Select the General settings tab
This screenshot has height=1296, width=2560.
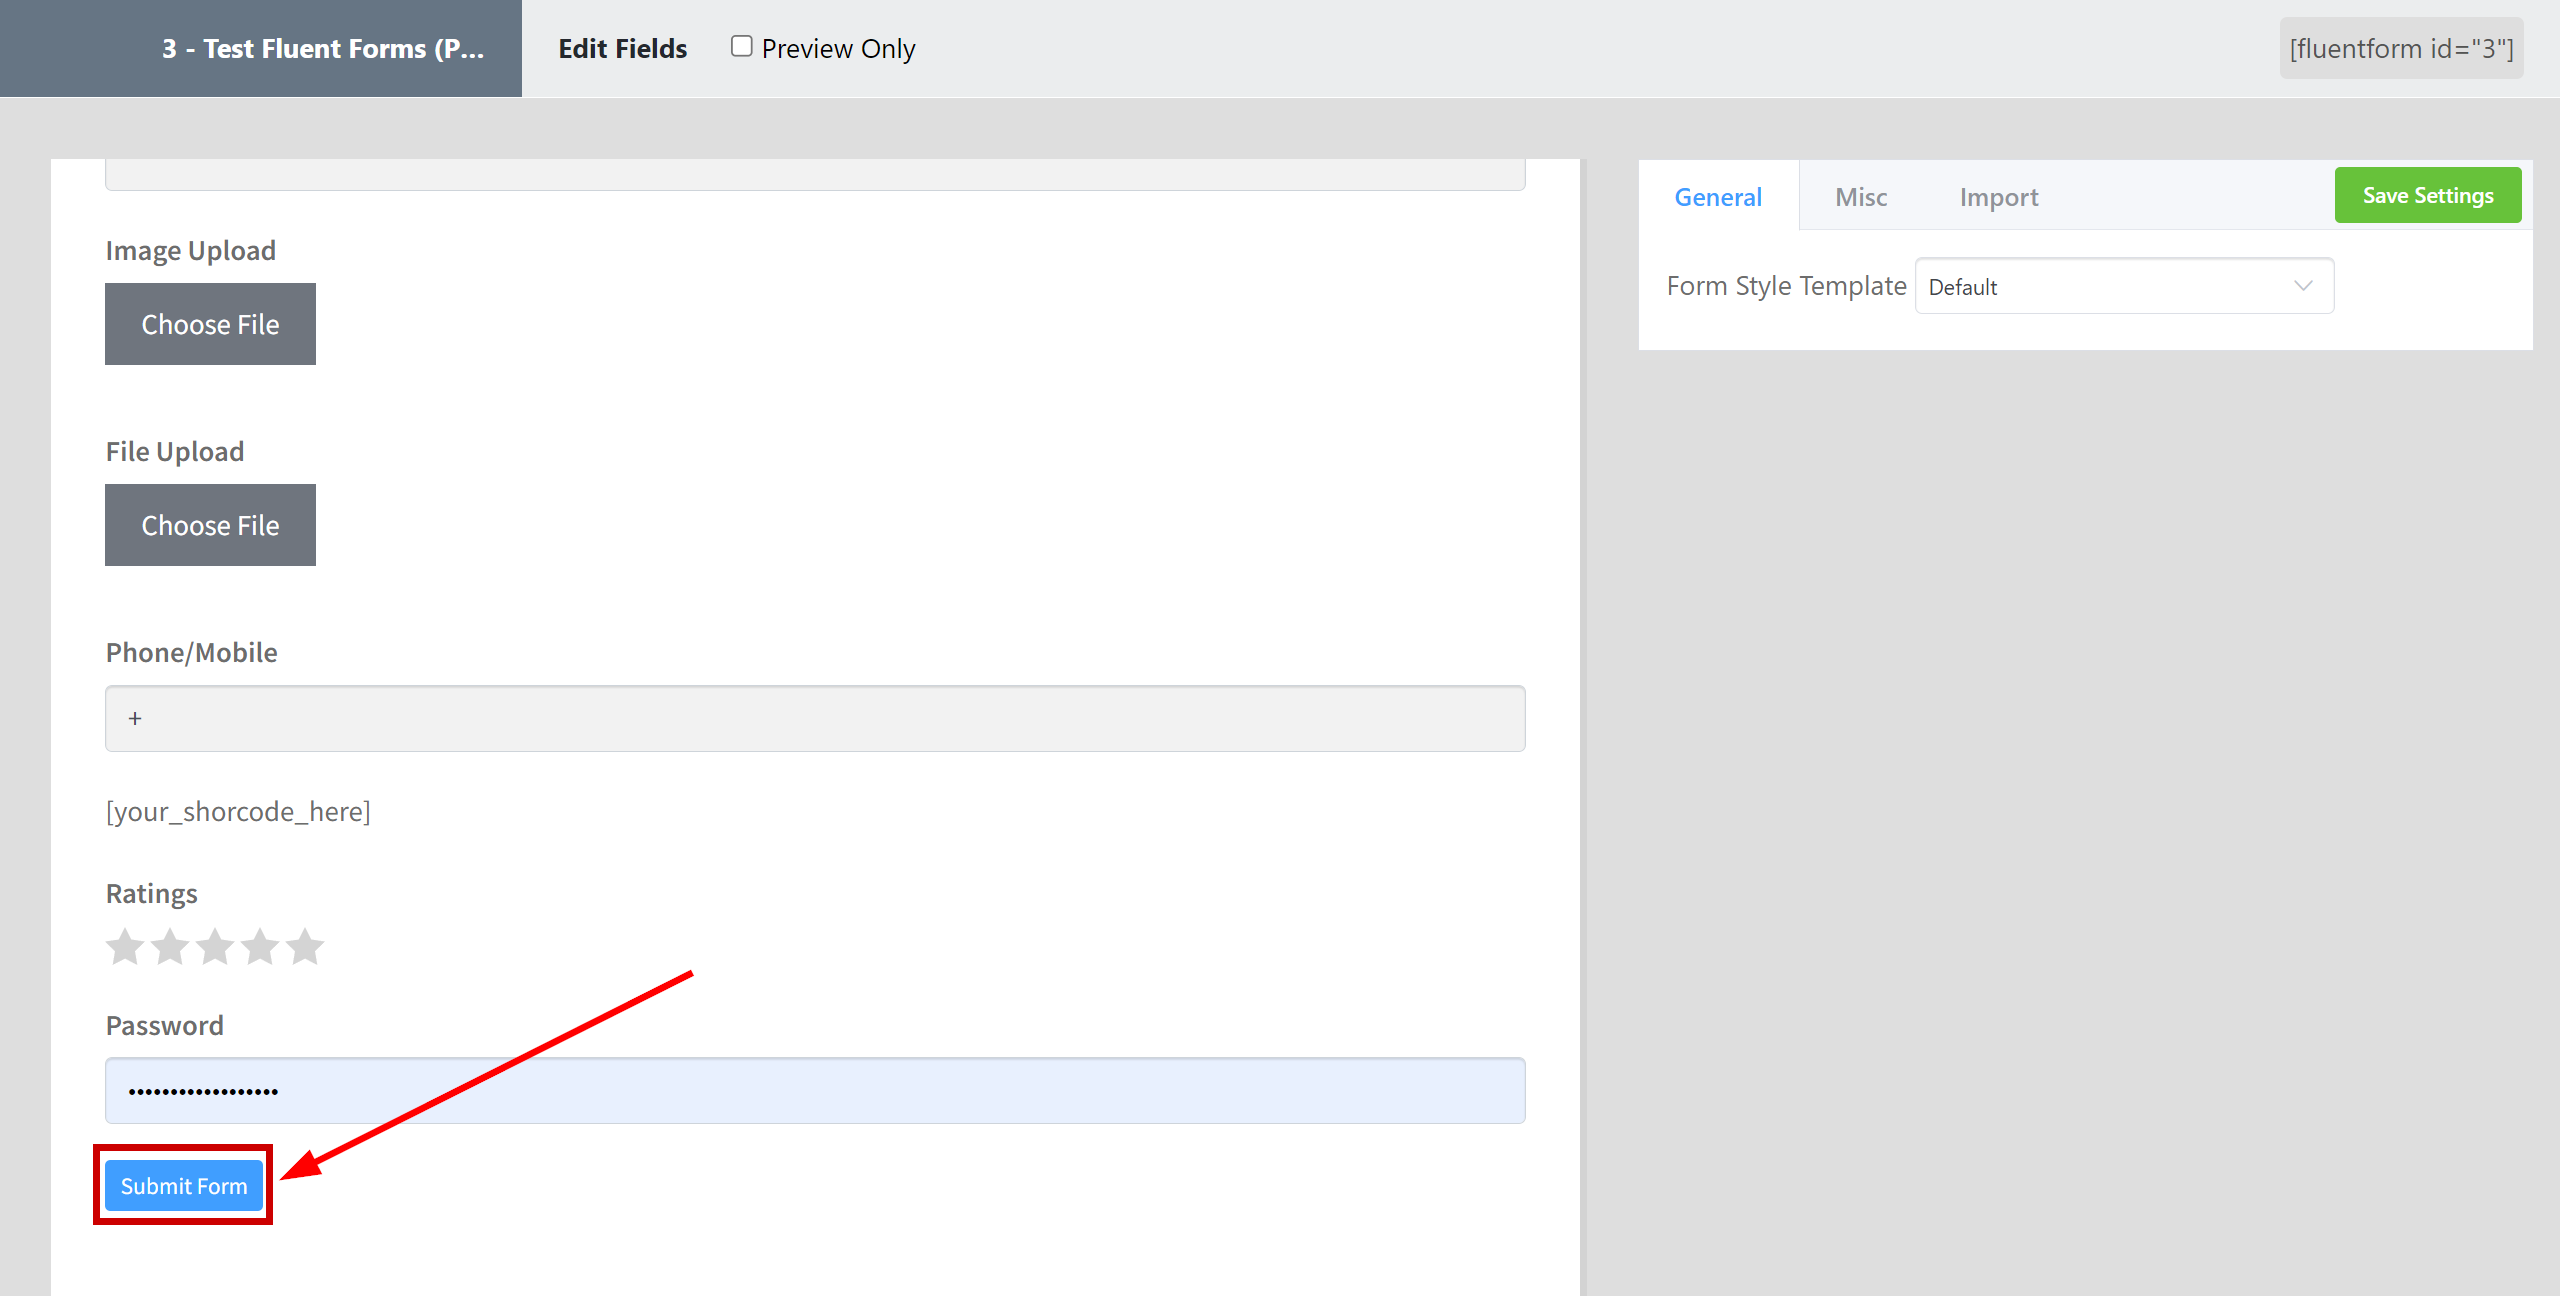pos(1719,197)
